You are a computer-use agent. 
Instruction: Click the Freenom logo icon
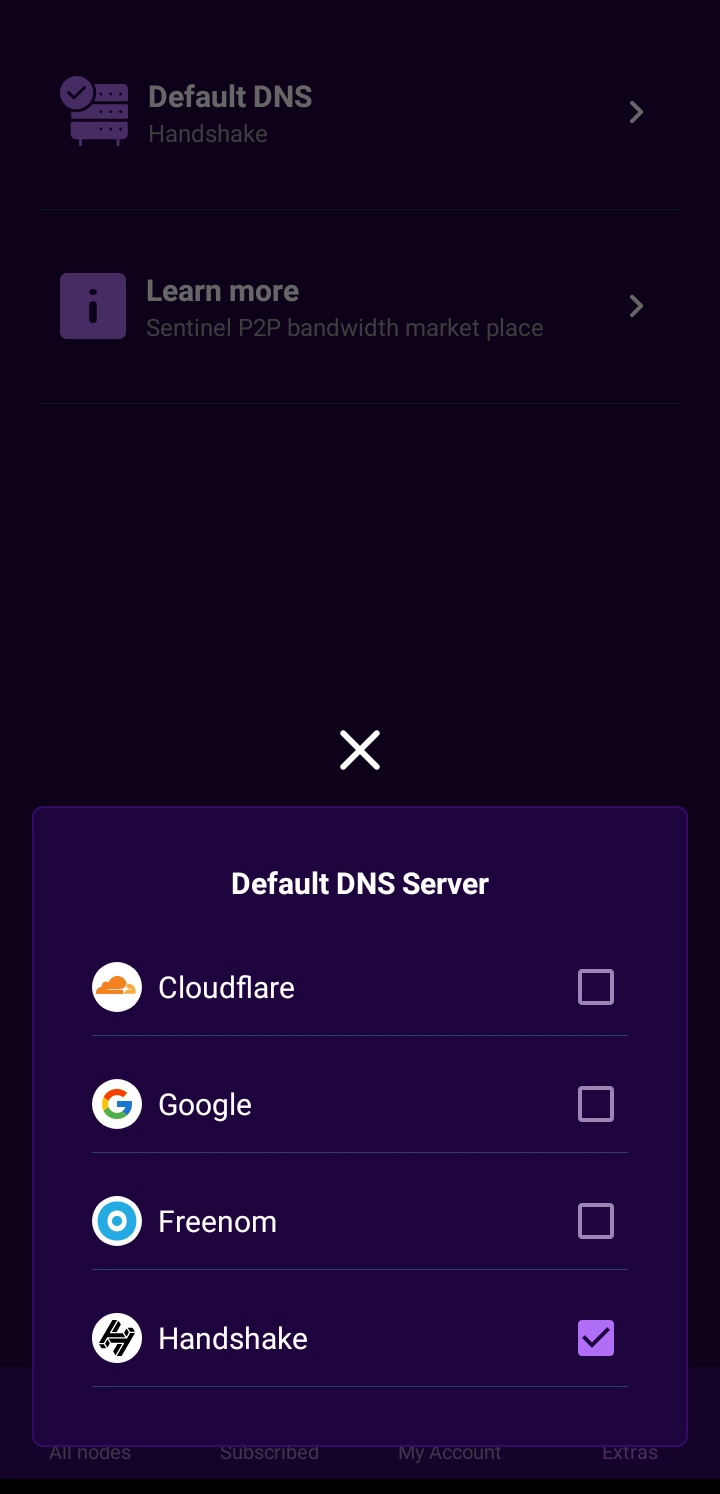tap(117, 1221)
